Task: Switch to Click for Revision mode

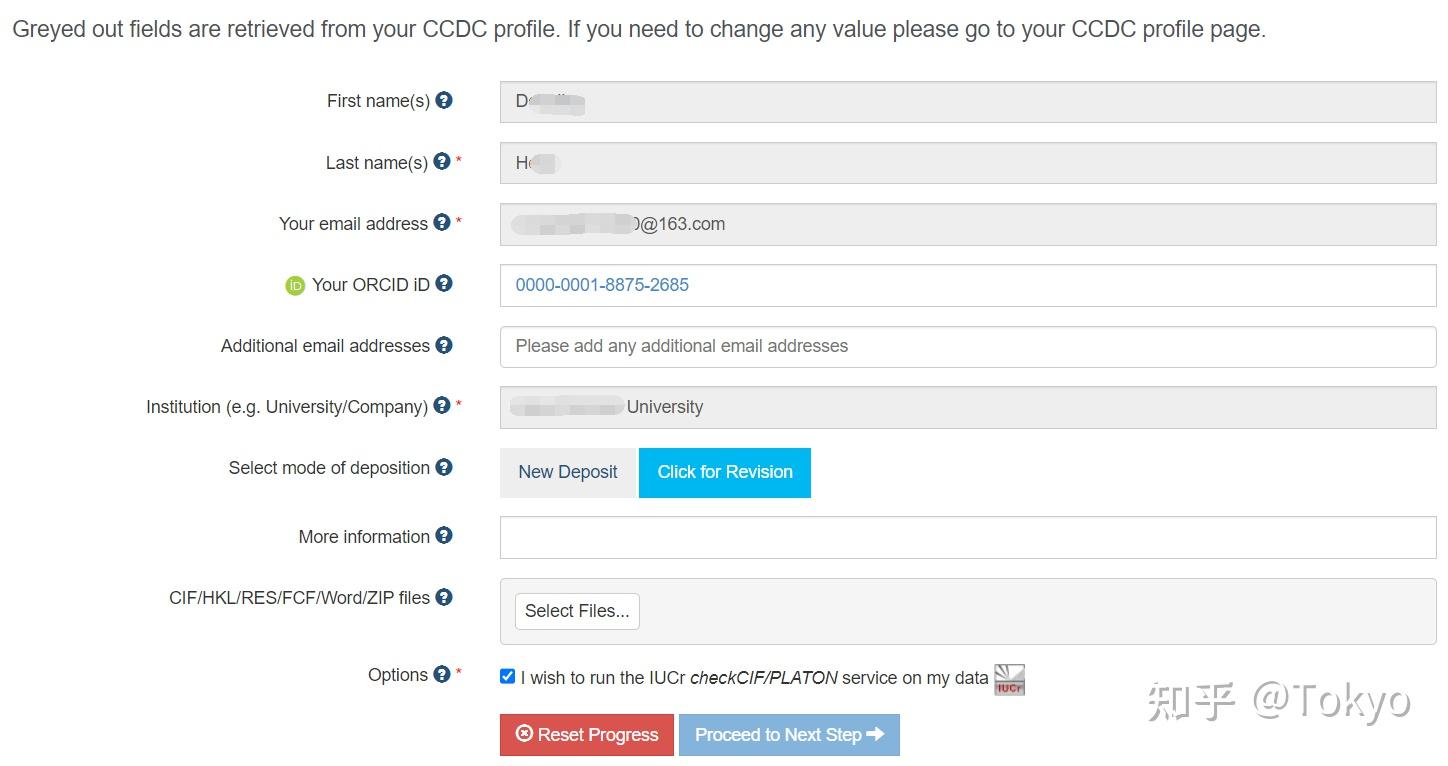Action: point(725,472)
